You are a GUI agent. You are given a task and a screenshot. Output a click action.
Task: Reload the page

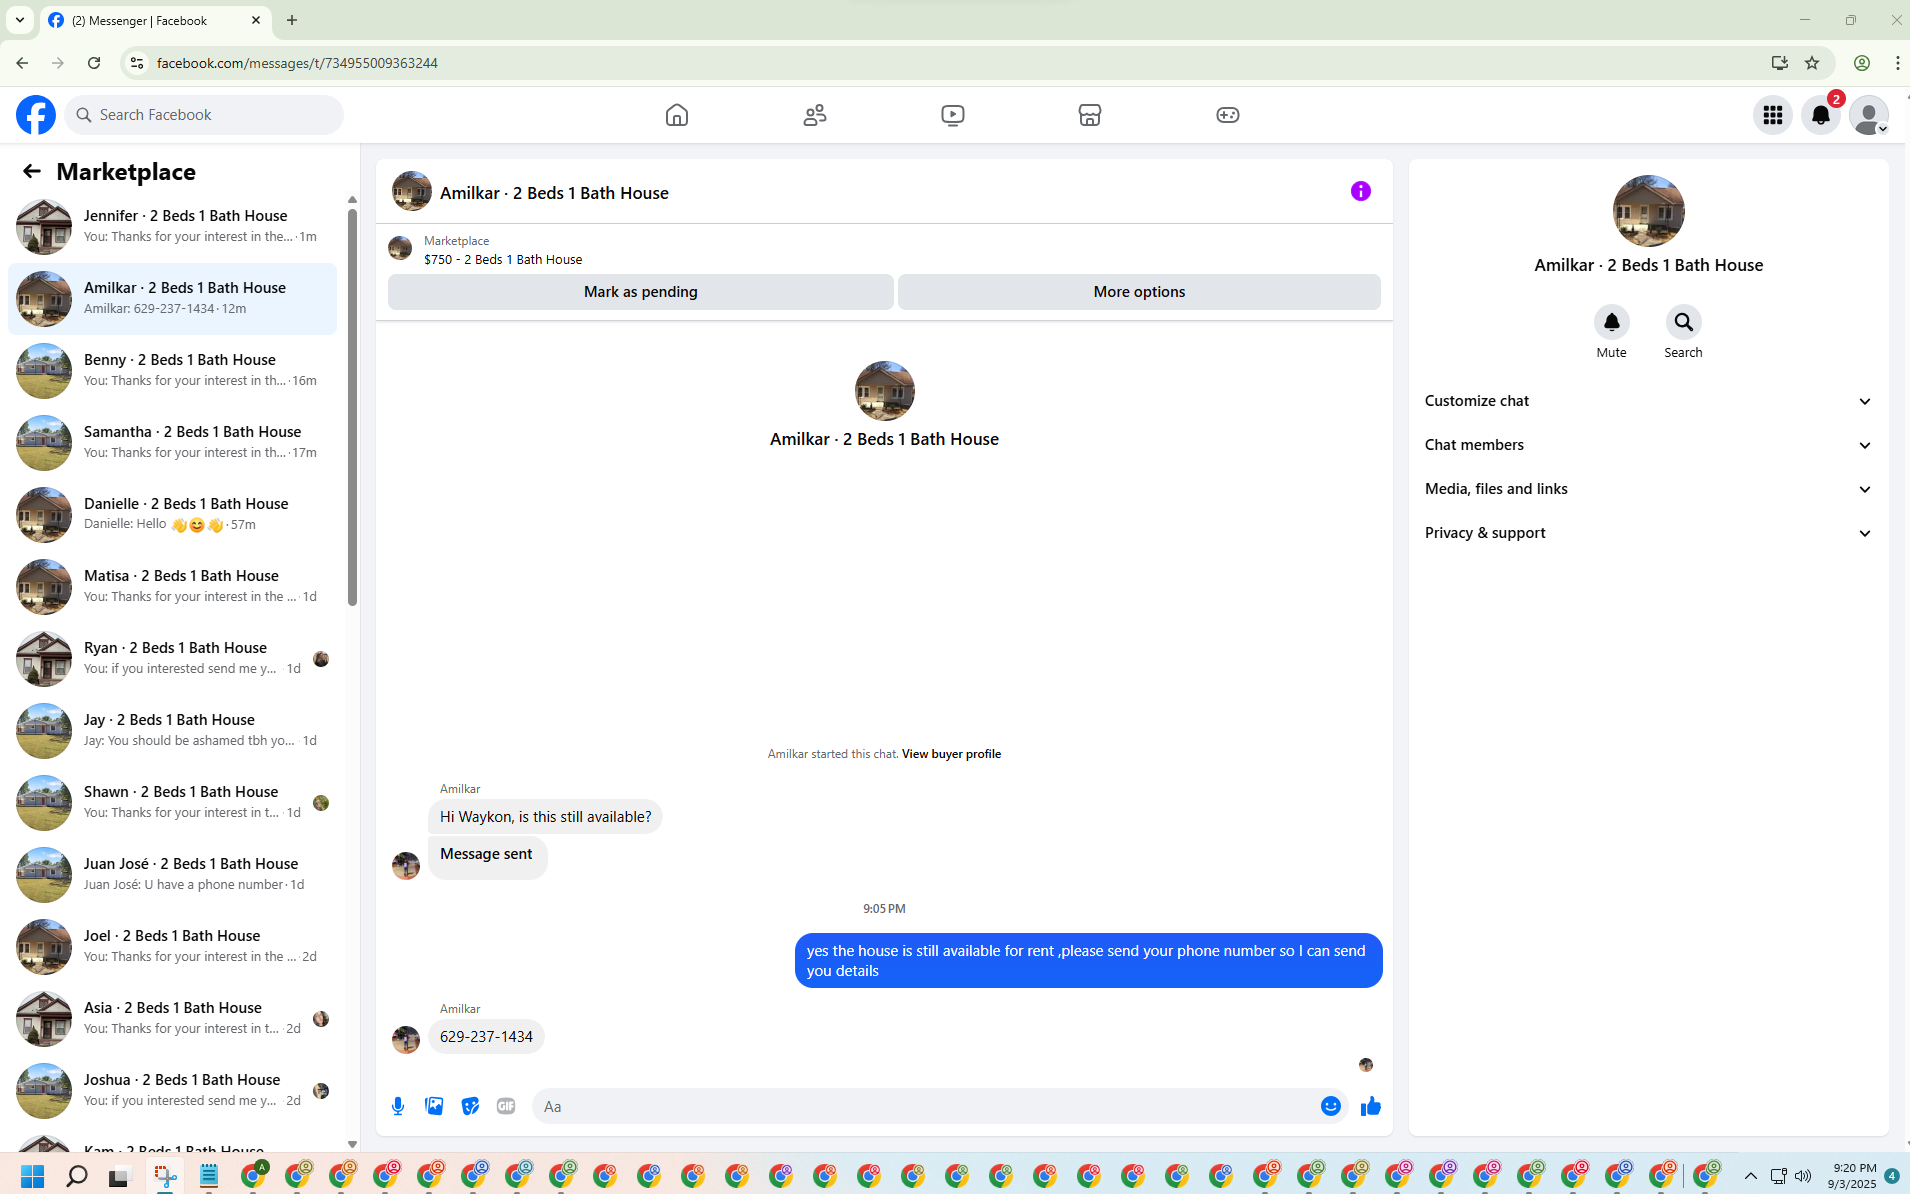(94, 63)
